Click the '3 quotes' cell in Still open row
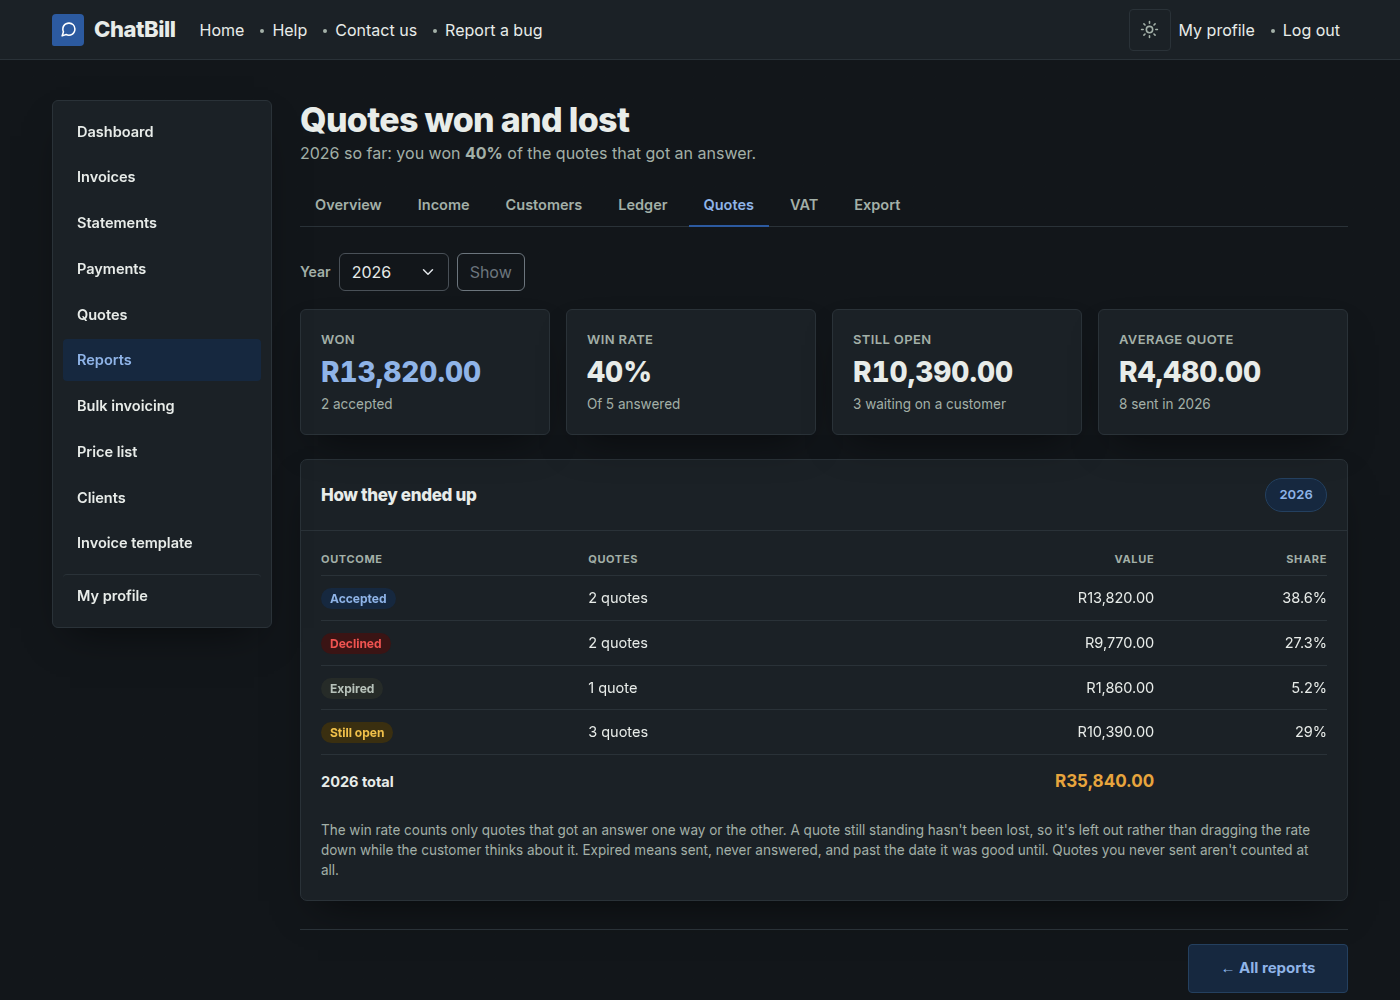1400x1000 pixels. pos(618,732)
